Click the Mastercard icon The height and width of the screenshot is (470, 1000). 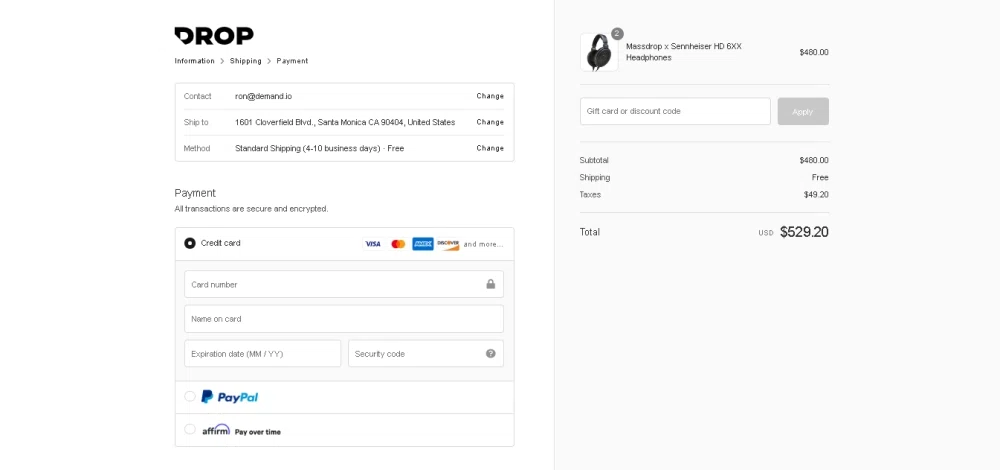pos(398,244)
